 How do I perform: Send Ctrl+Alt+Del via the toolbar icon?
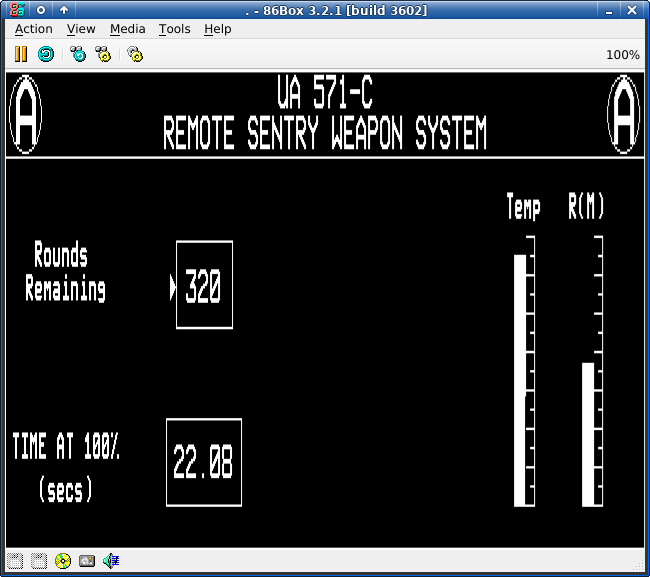click(x=78, y=54)
